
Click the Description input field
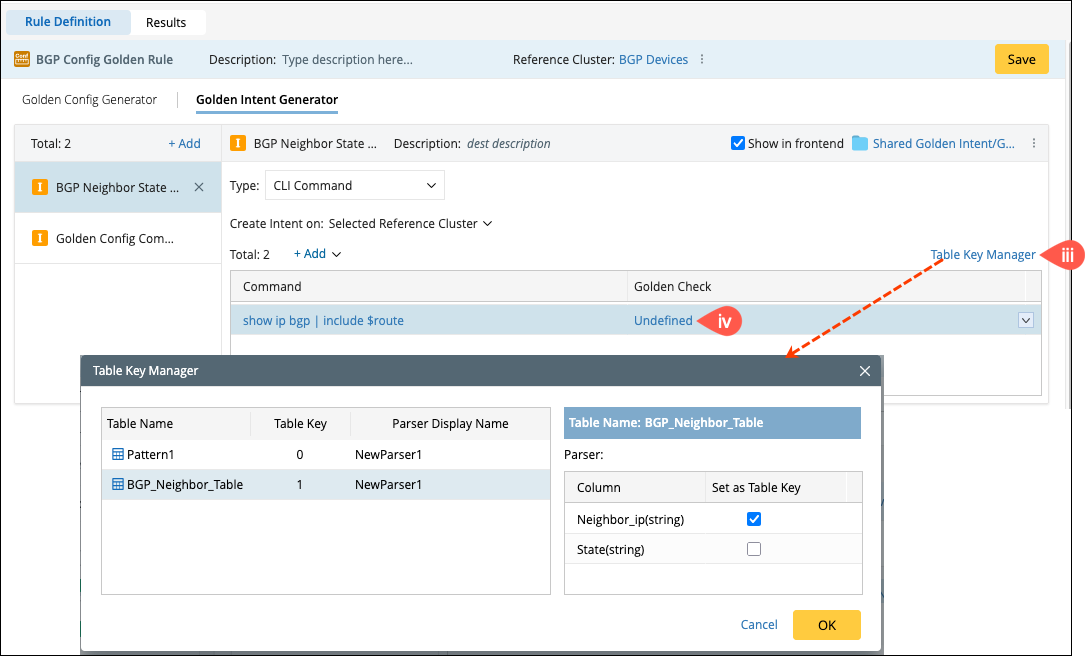pyautogui.click(x=347, y=60)
